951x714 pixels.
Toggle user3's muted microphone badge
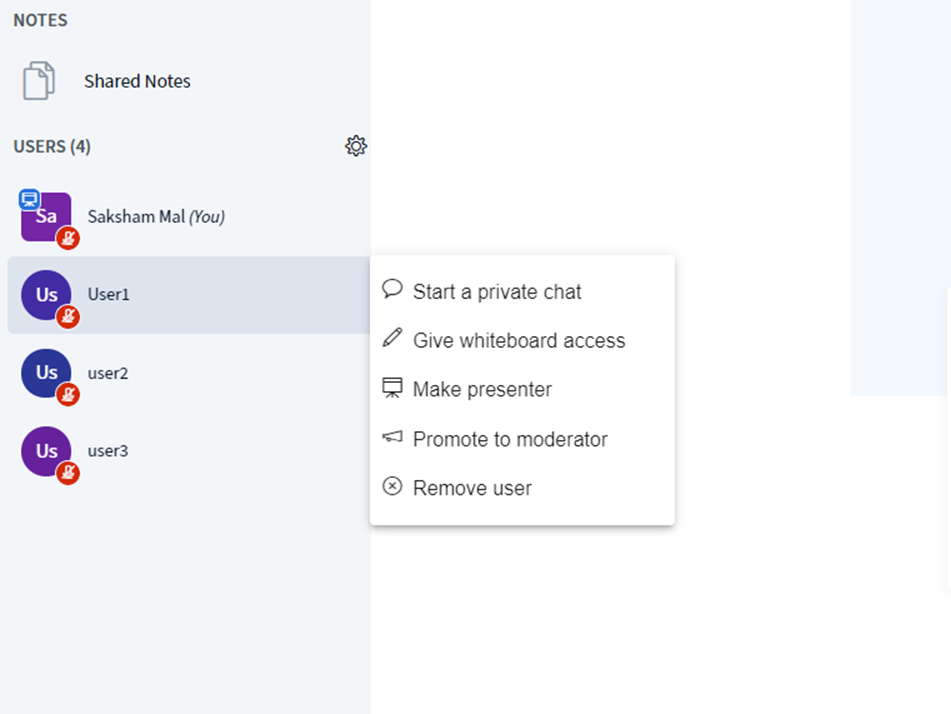(x=67, y=473)
